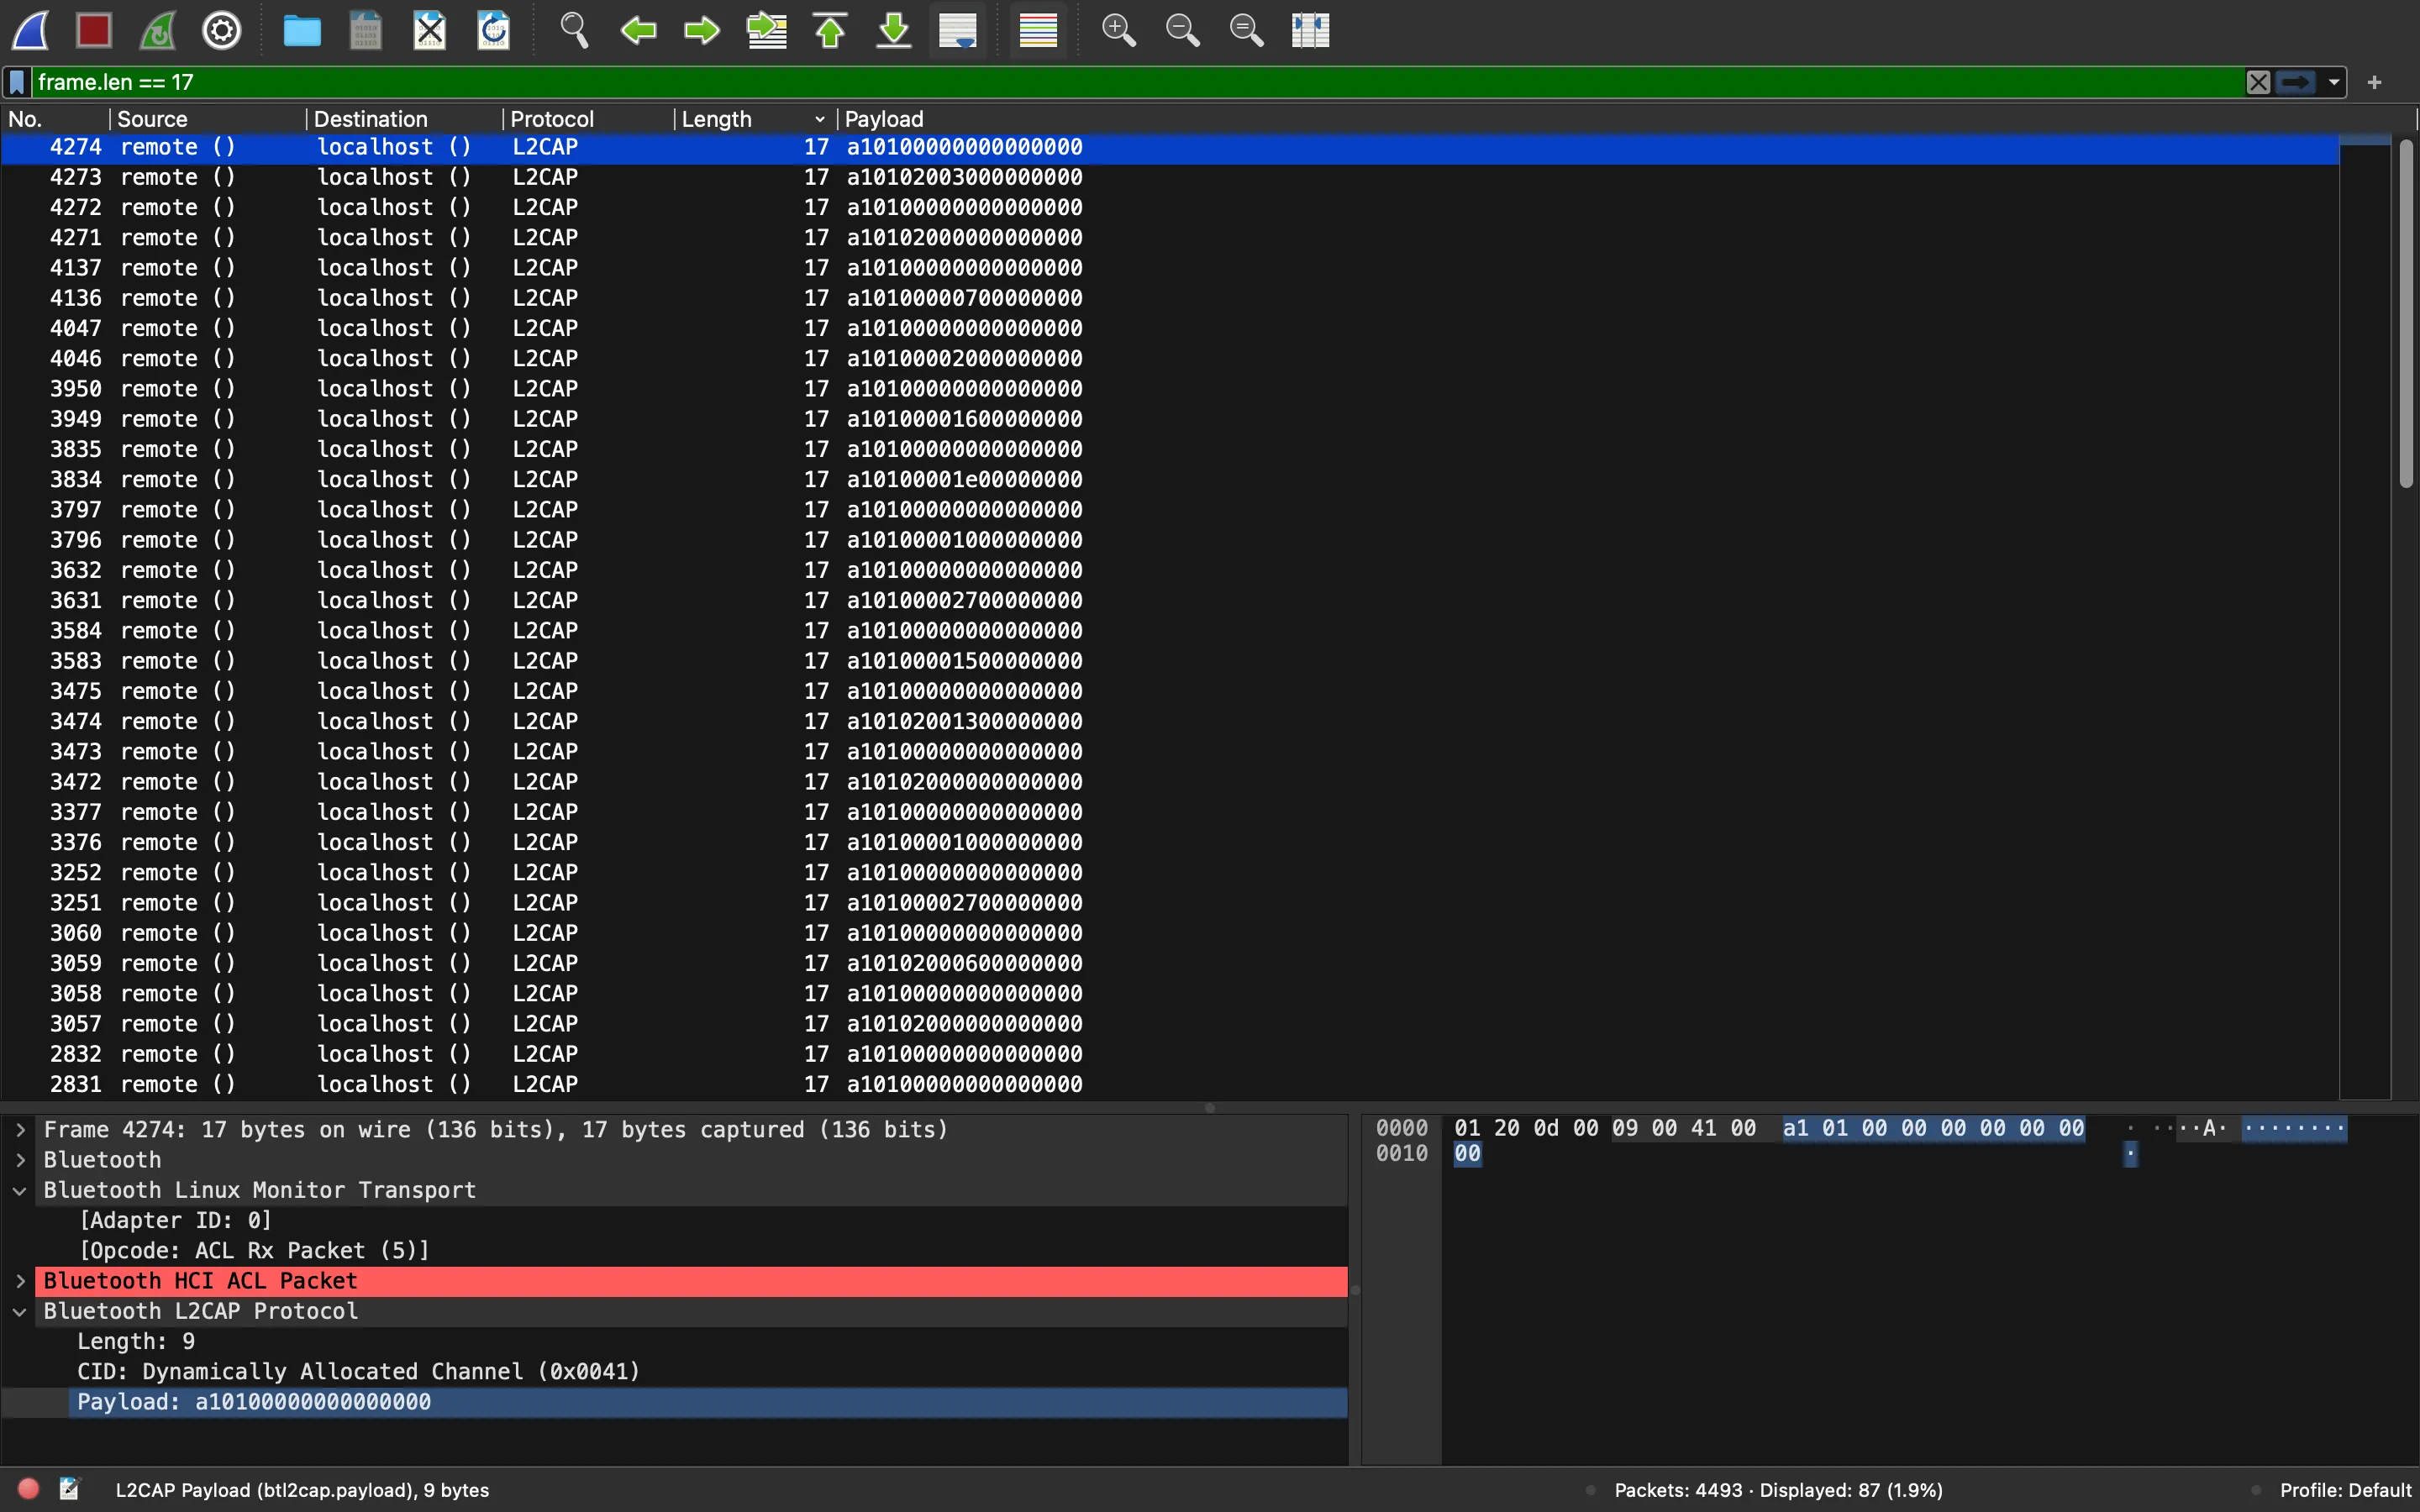Select packet number 3631
This screenshot has width=2420, height=1512.
[1170, 600]
